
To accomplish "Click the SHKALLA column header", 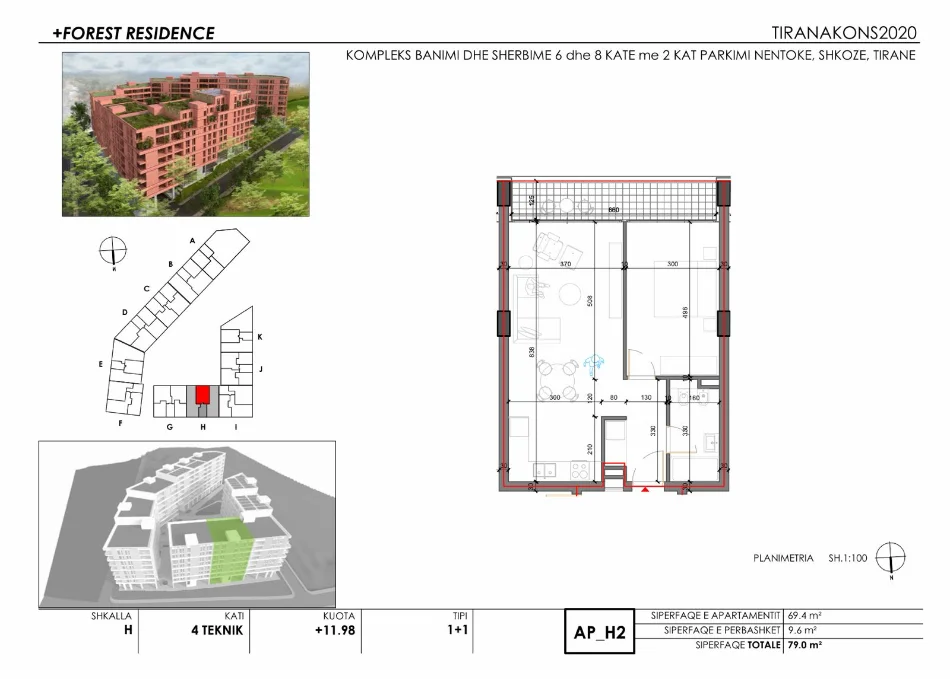I will coord(111,616).
